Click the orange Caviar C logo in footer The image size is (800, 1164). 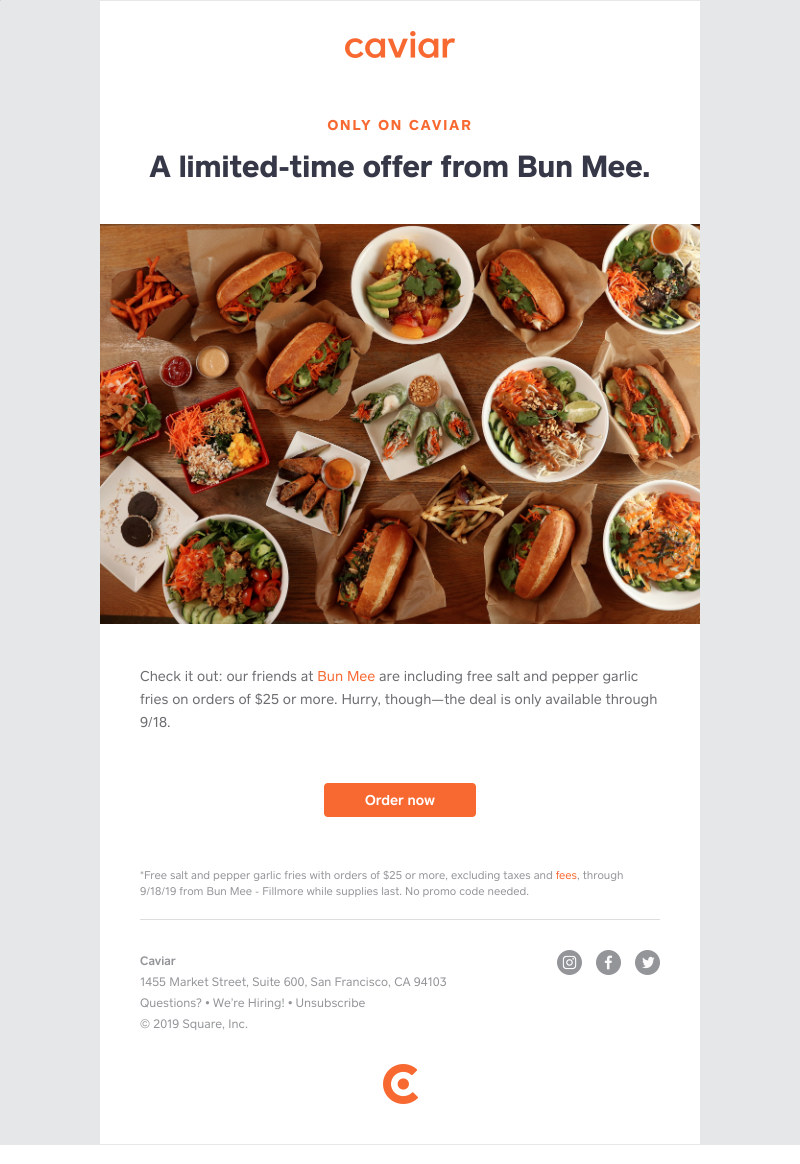pos(401,1084)
